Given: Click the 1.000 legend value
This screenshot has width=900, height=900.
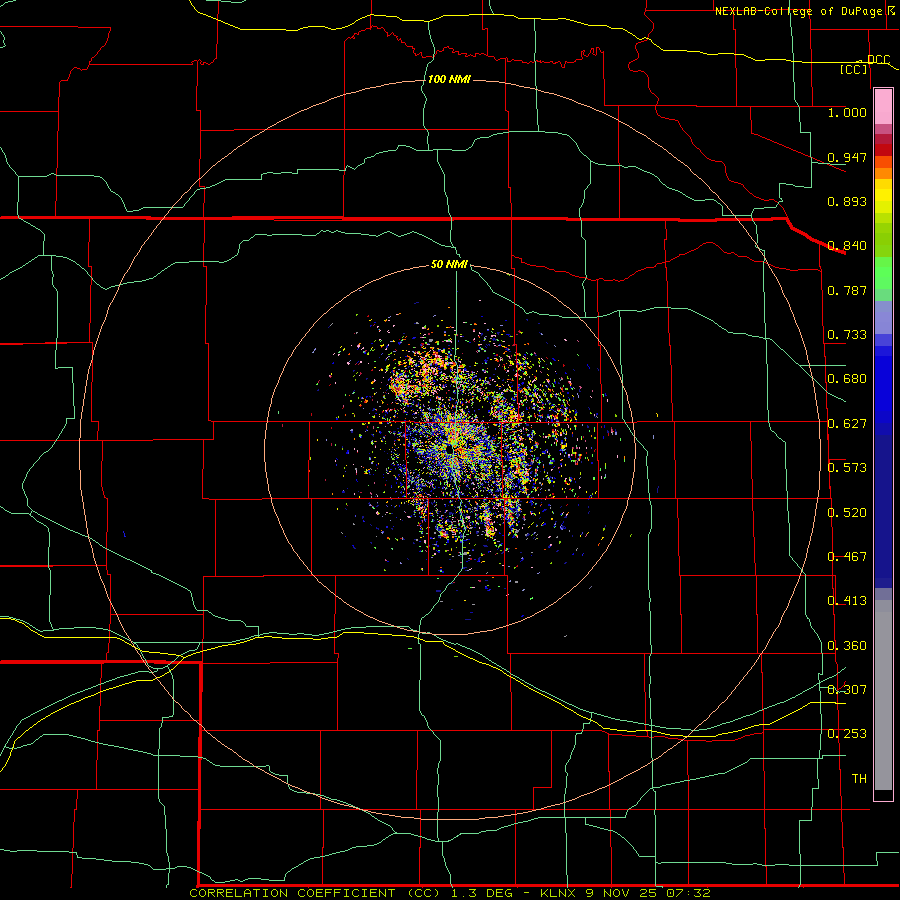Looking at the screenshot, I should (x=847, y=112).
